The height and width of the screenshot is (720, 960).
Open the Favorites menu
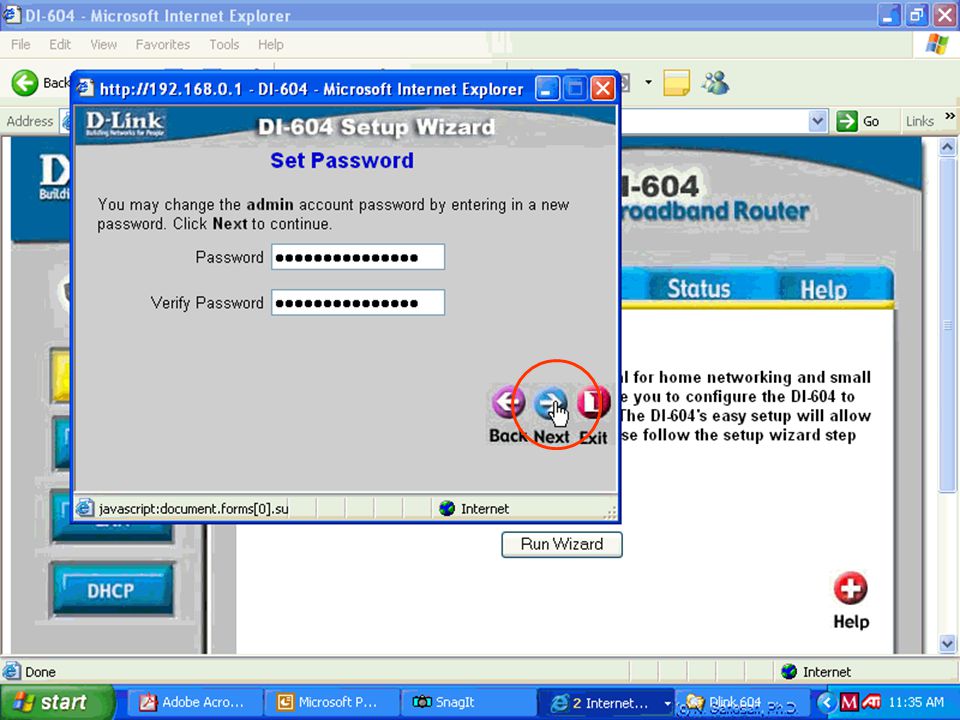click(163, 45)
